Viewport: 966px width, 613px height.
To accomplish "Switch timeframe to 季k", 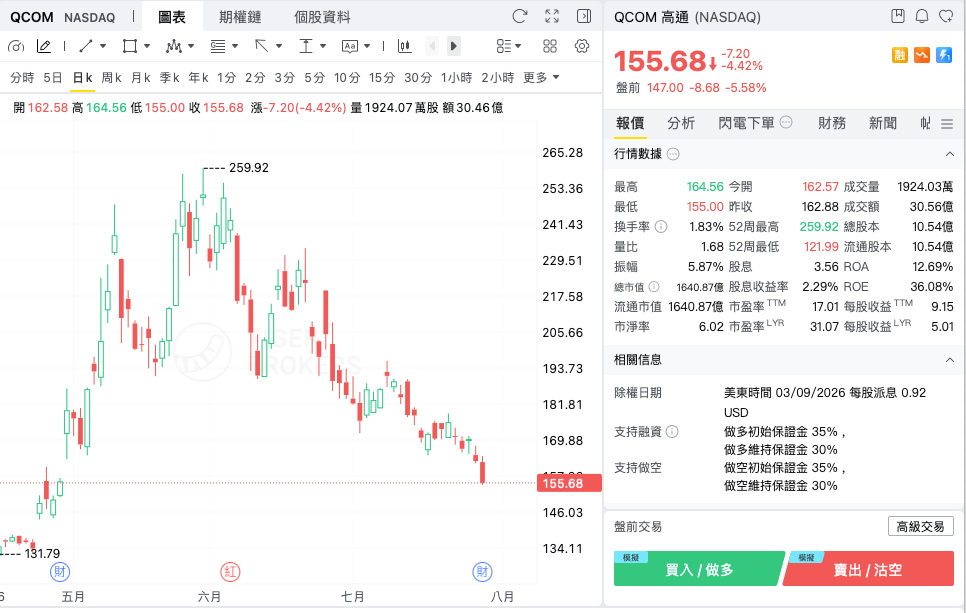I will [169, 78].
